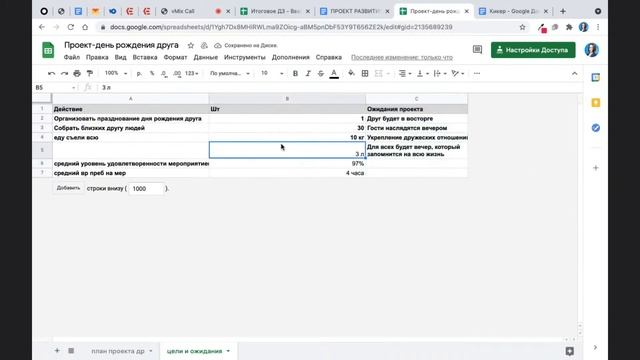
Task: Print the spreadsheet
Action: [77, 73]
